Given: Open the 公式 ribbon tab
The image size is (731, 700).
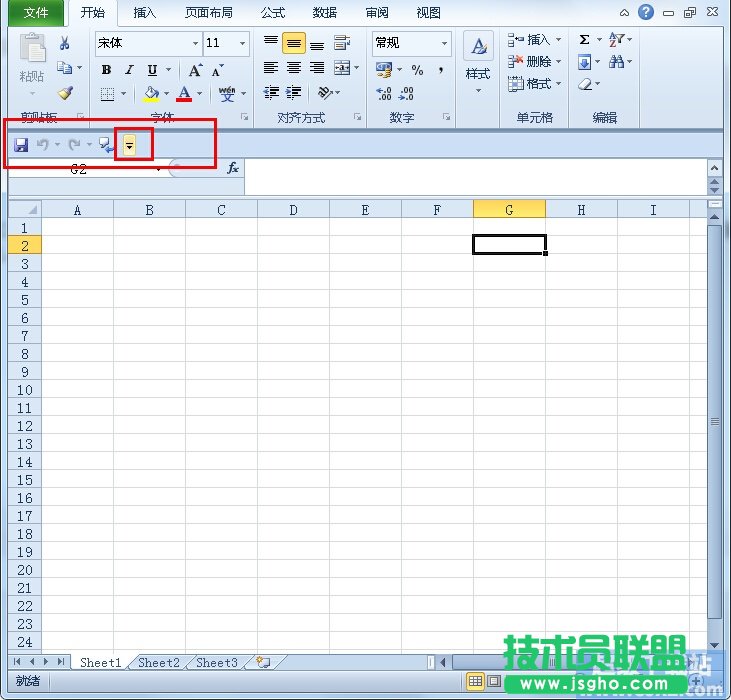Looking at the screenshot, I should [272, 13].
